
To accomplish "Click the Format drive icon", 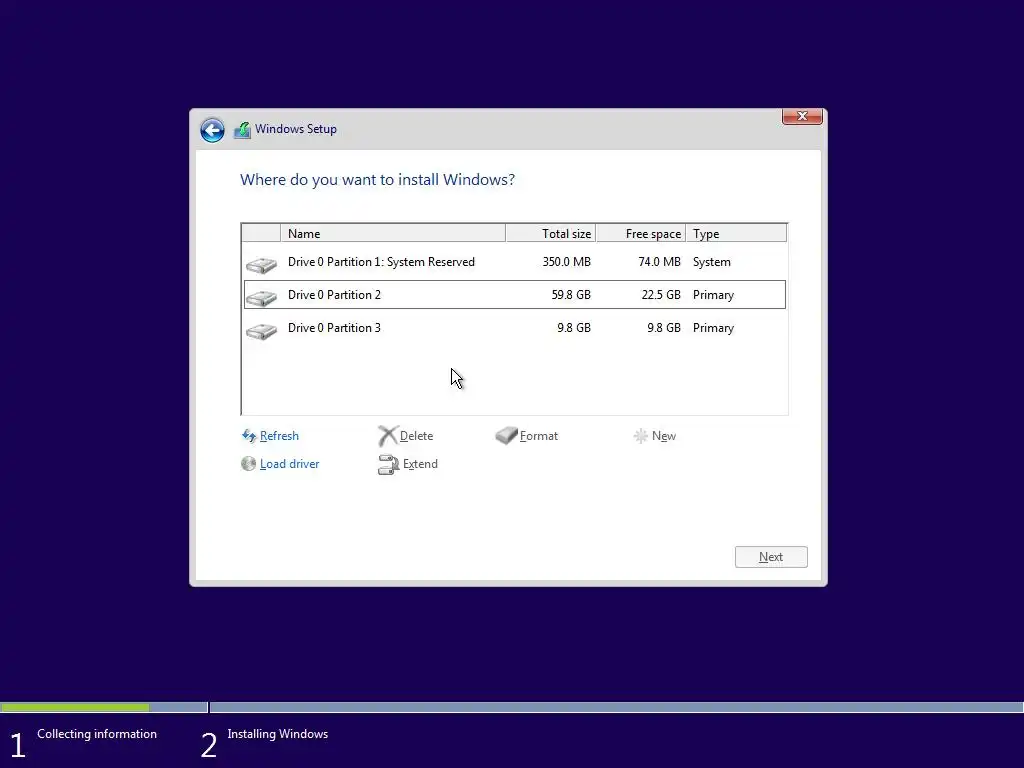I will click(506, 436).
